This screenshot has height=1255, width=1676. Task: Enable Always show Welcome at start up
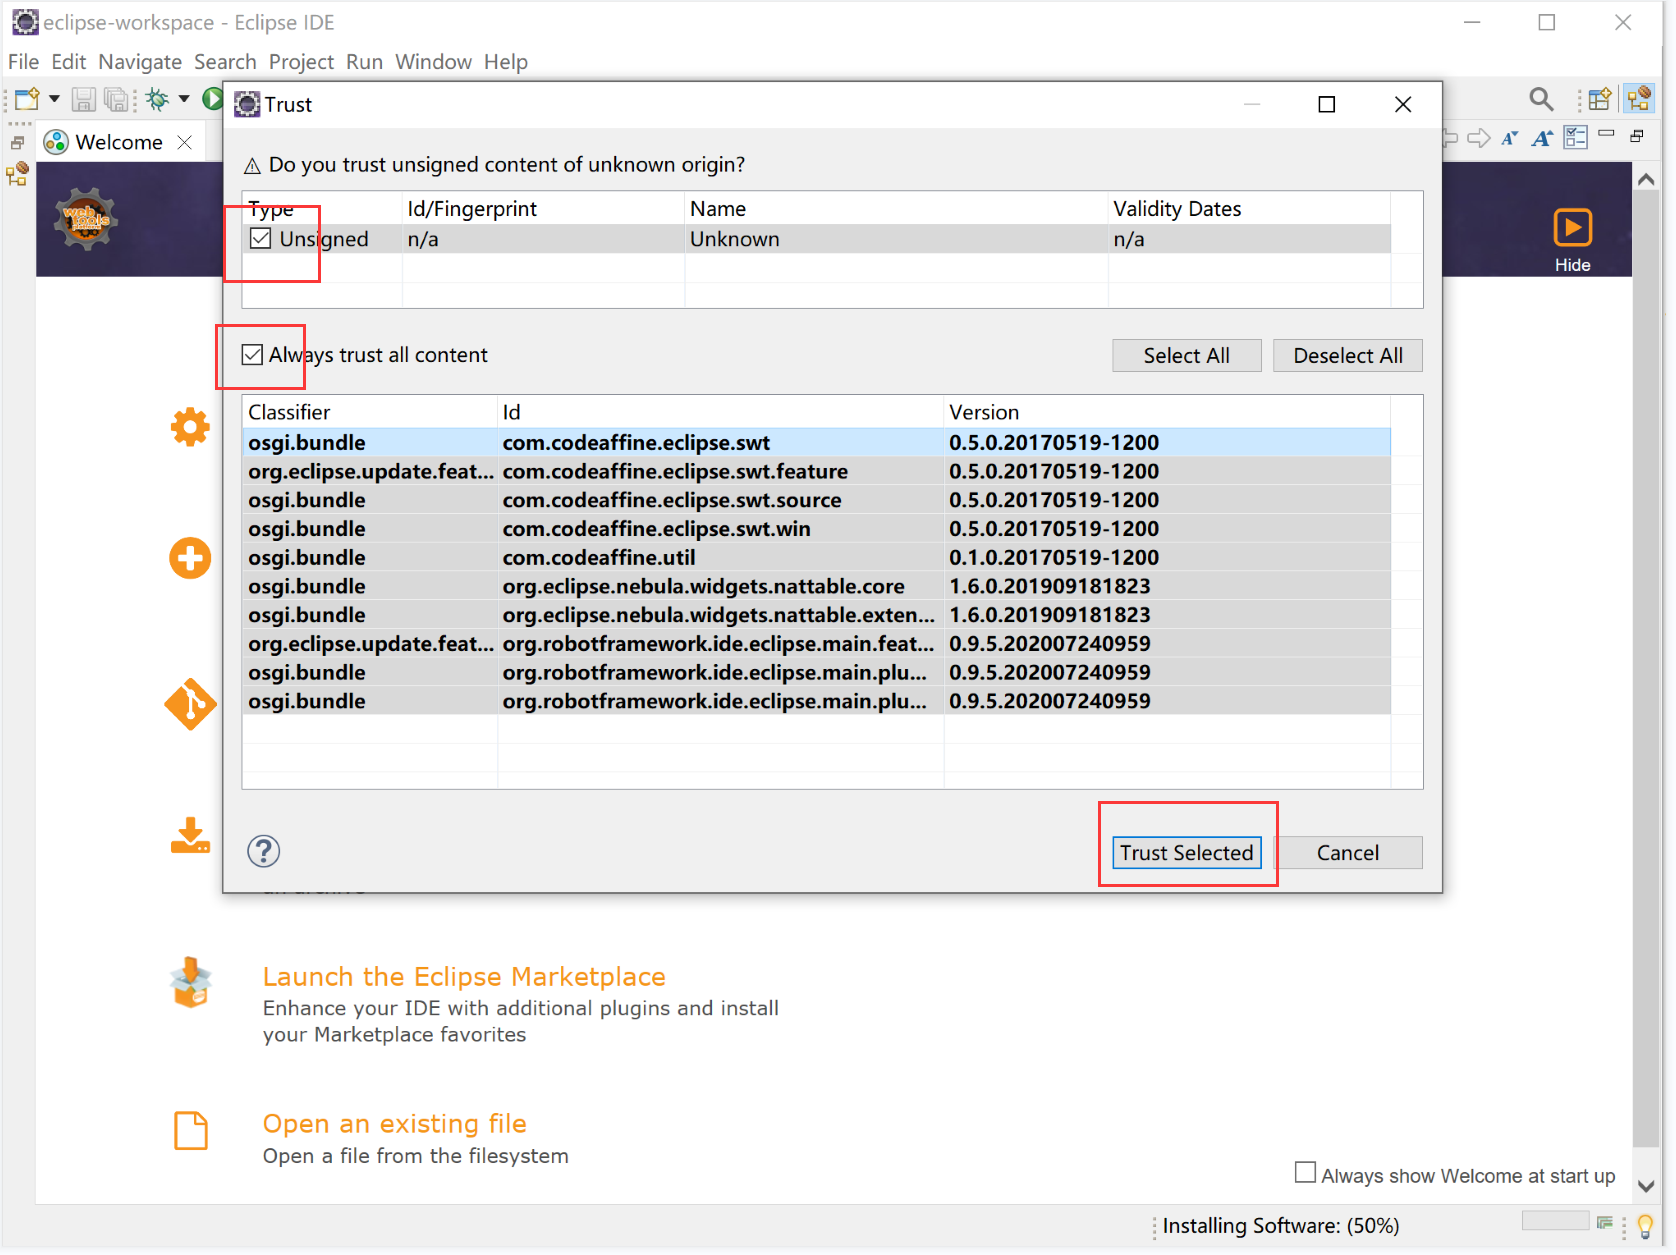[1305, 1172]
